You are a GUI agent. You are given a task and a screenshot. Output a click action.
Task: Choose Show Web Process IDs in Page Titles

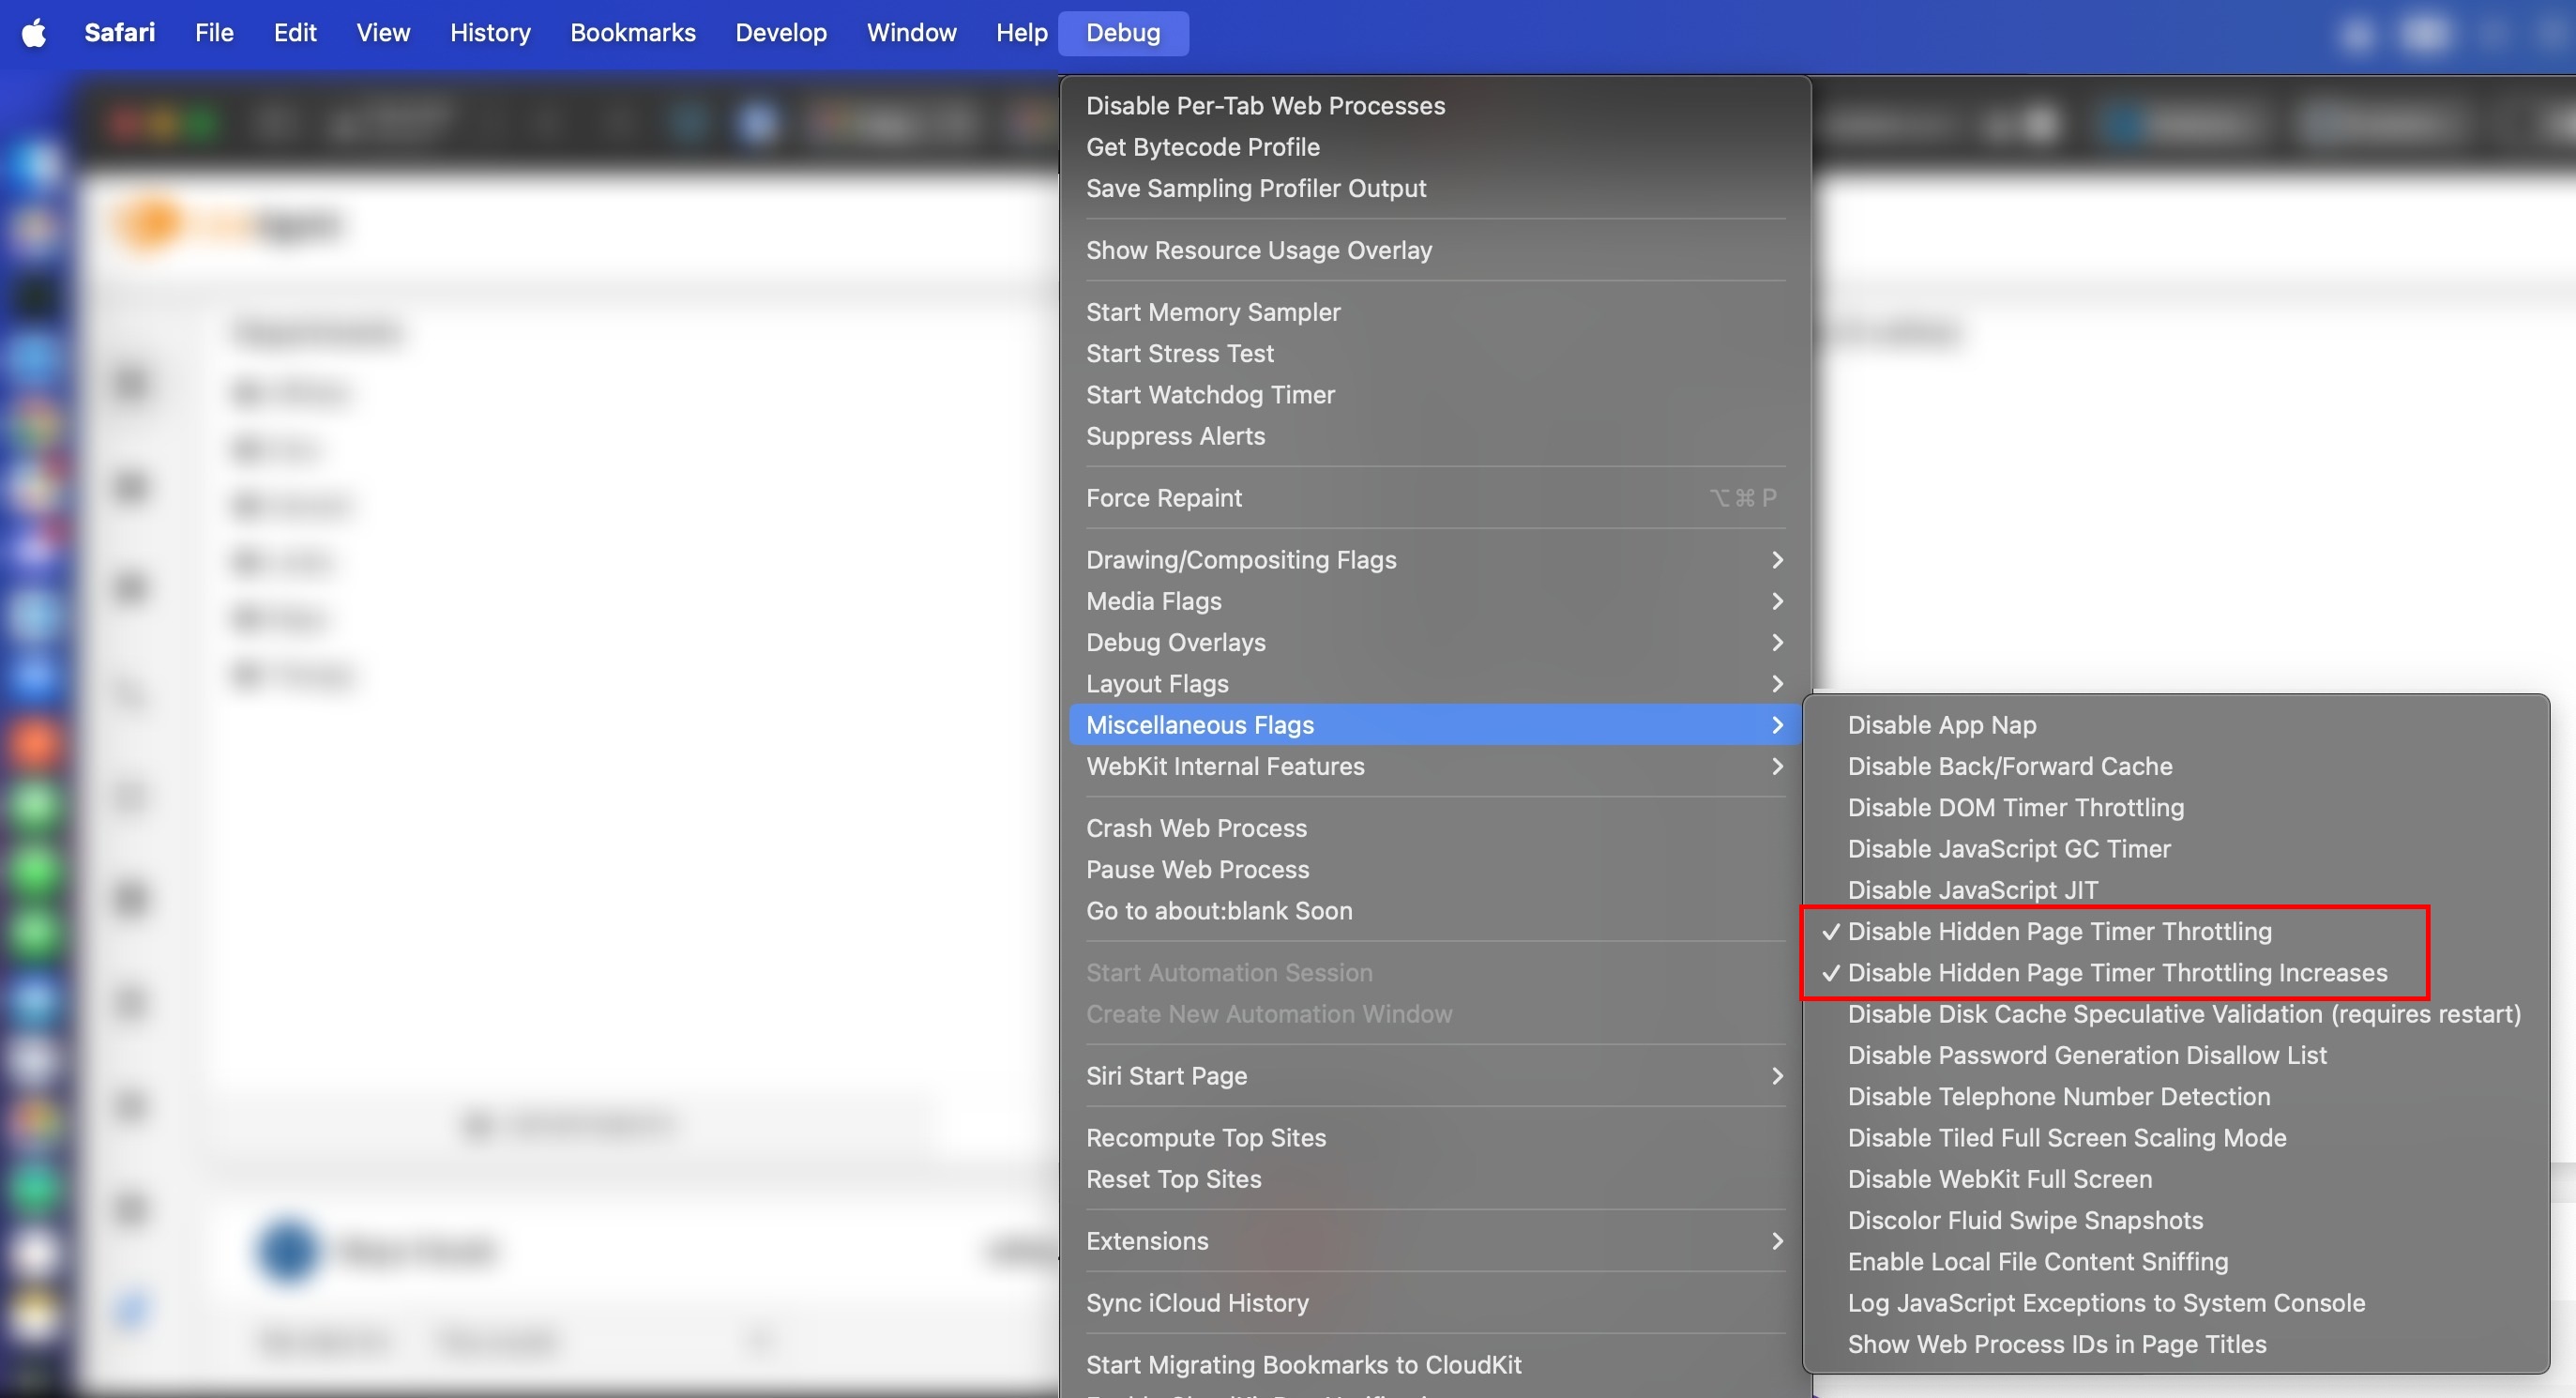[2056, 1344]
